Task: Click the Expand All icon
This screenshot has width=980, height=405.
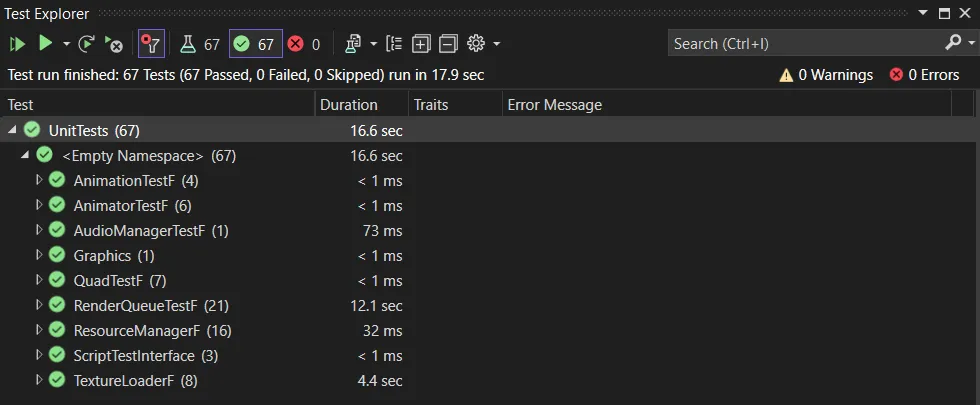Action: point(421,44)
